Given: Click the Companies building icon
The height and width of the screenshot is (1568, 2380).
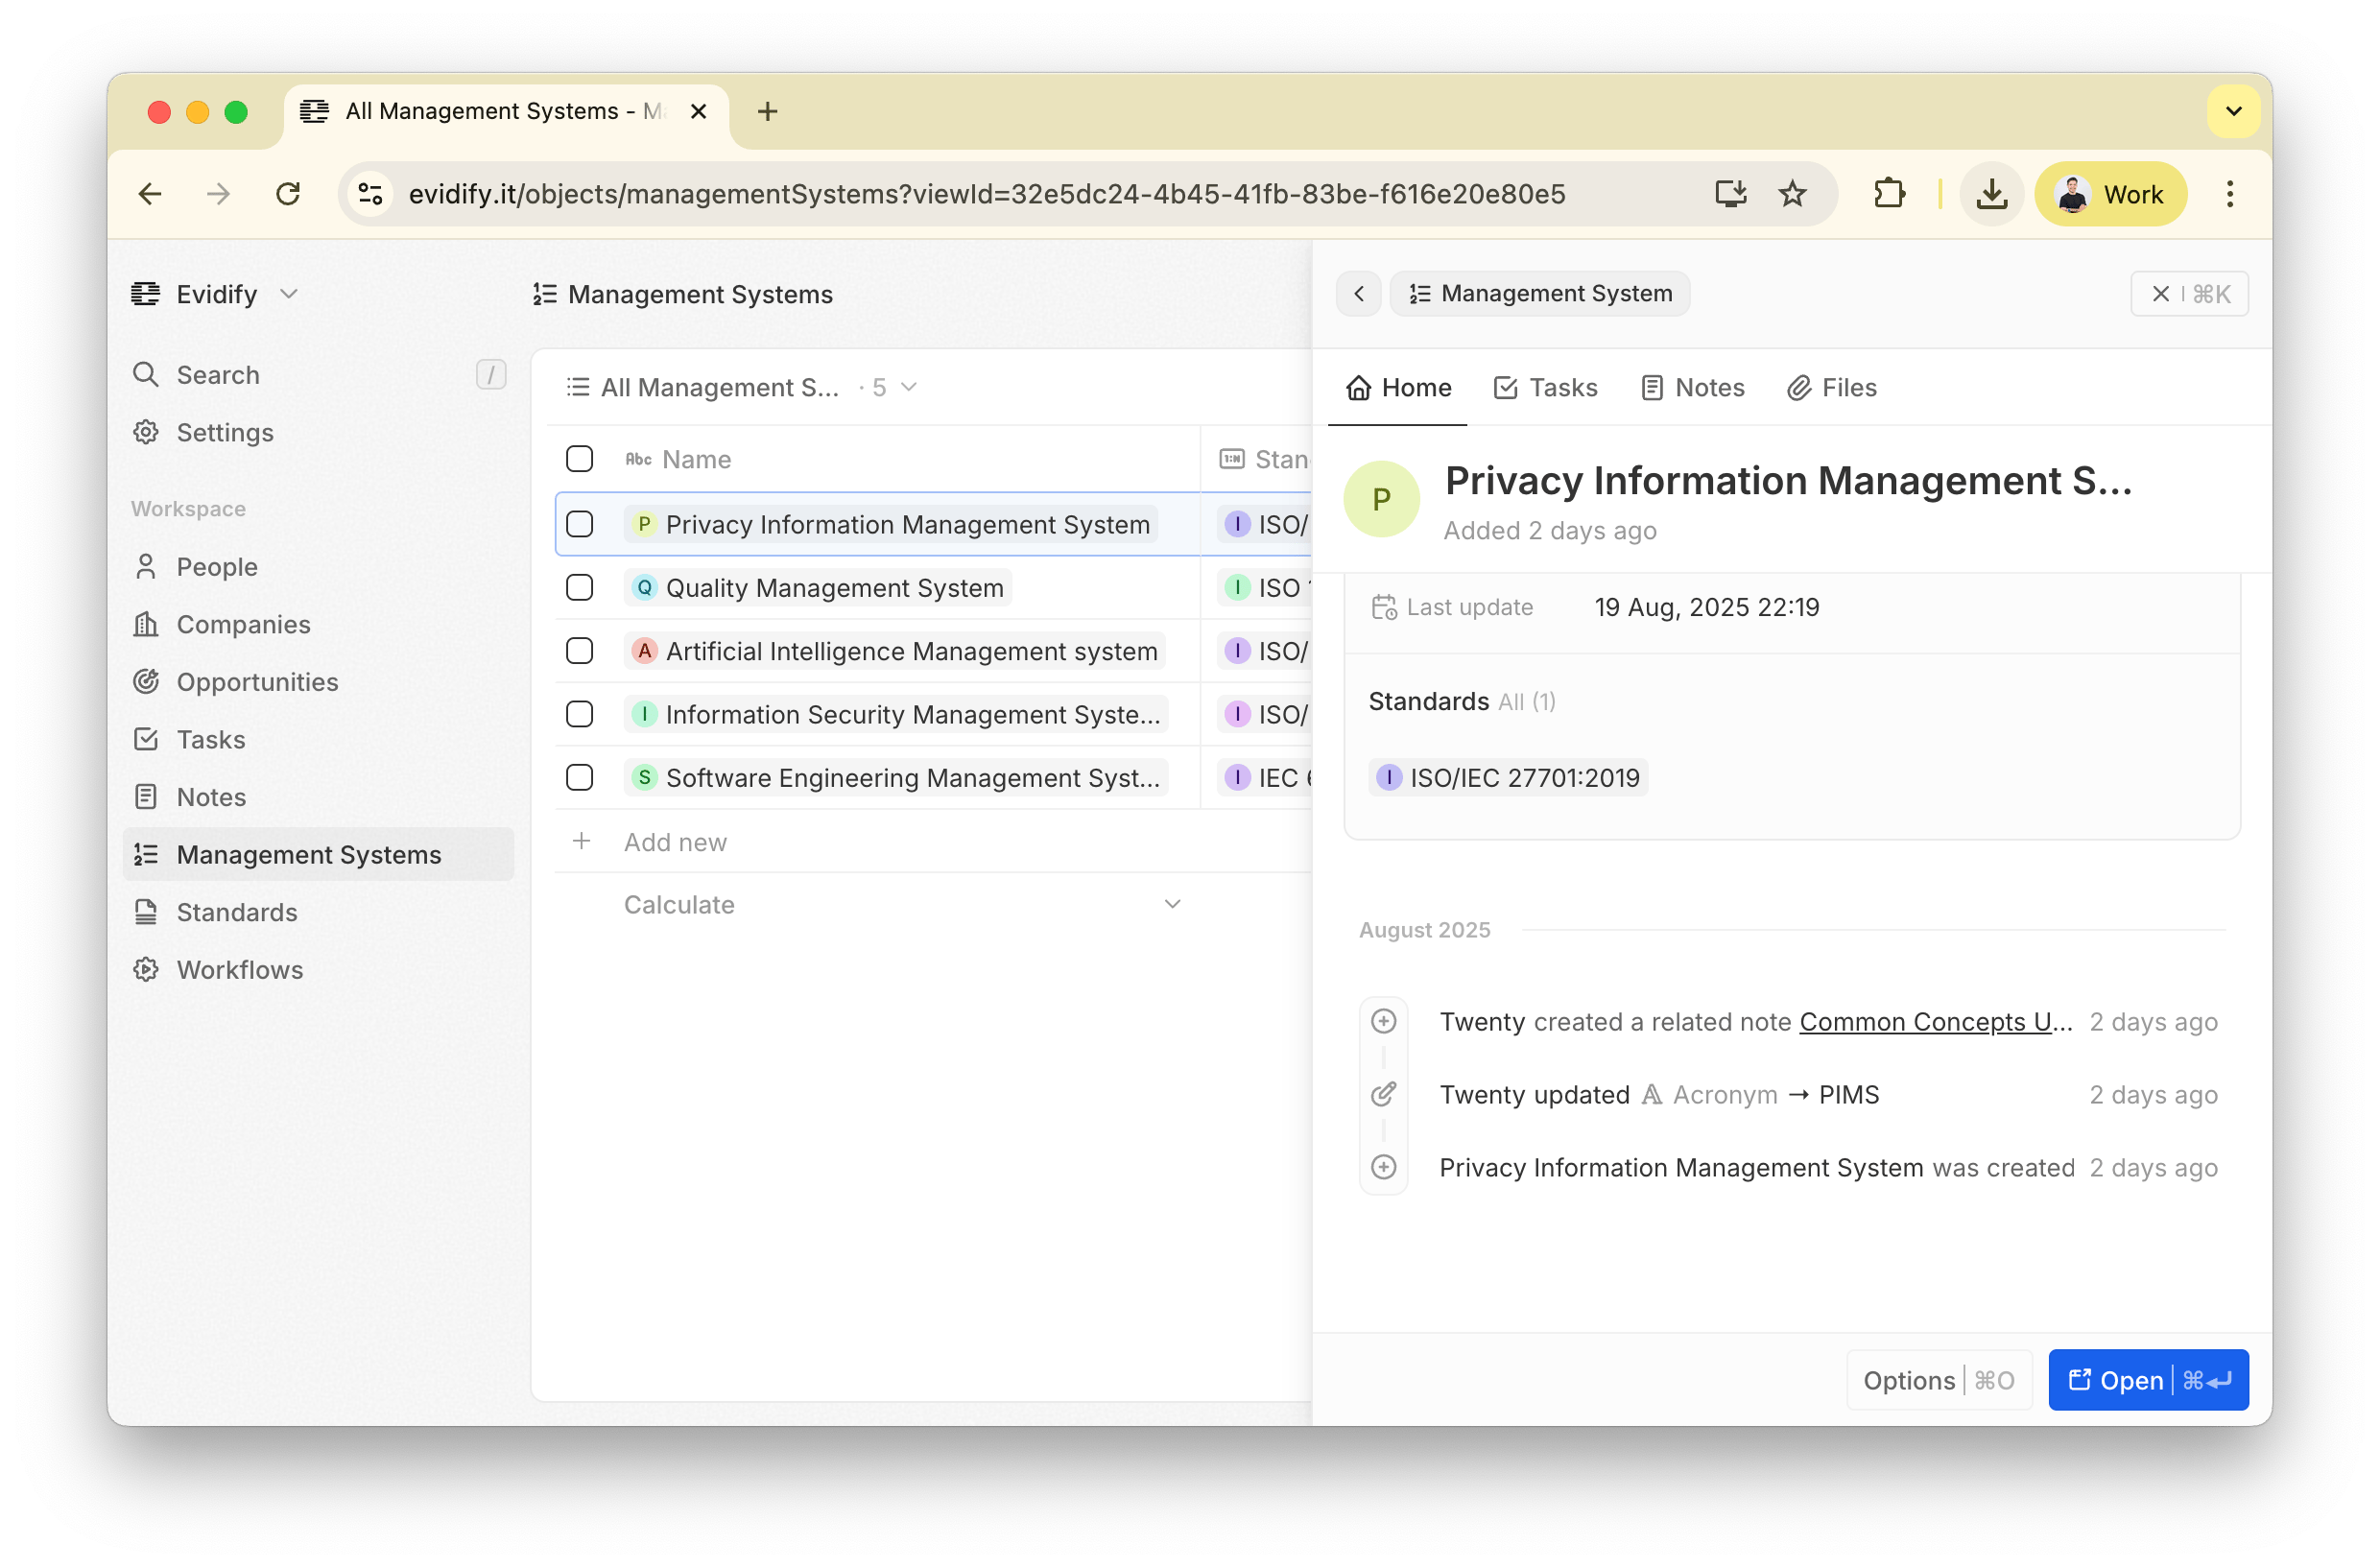Looking at the screenshot, I should [146, 624].
